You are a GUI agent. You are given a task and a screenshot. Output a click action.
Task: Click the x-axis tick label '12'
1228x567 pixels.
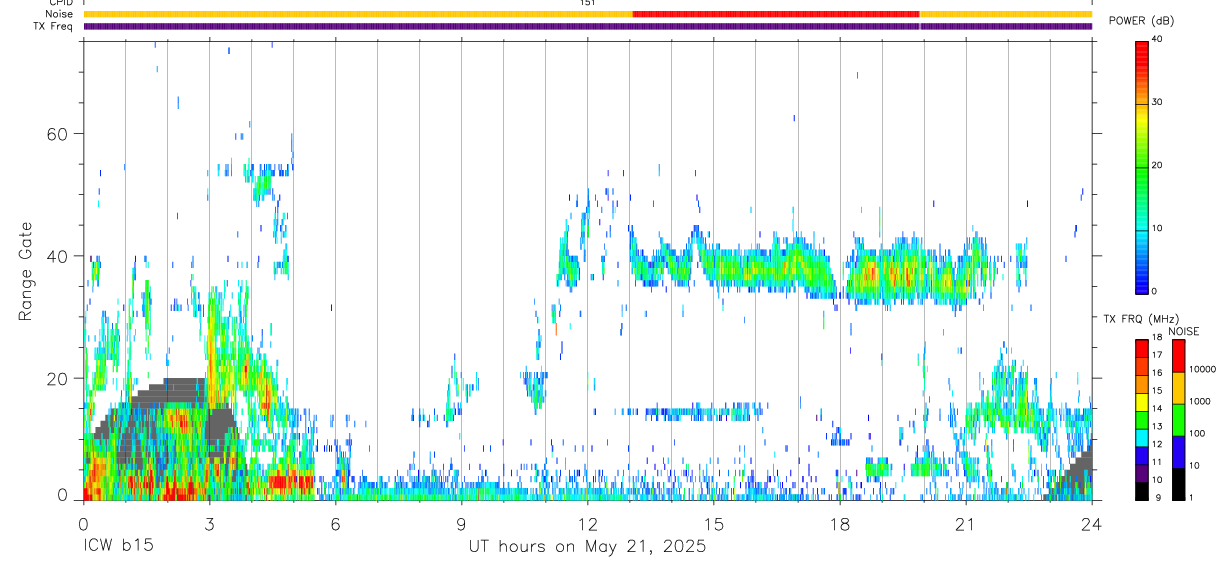[x=587, y=524]
